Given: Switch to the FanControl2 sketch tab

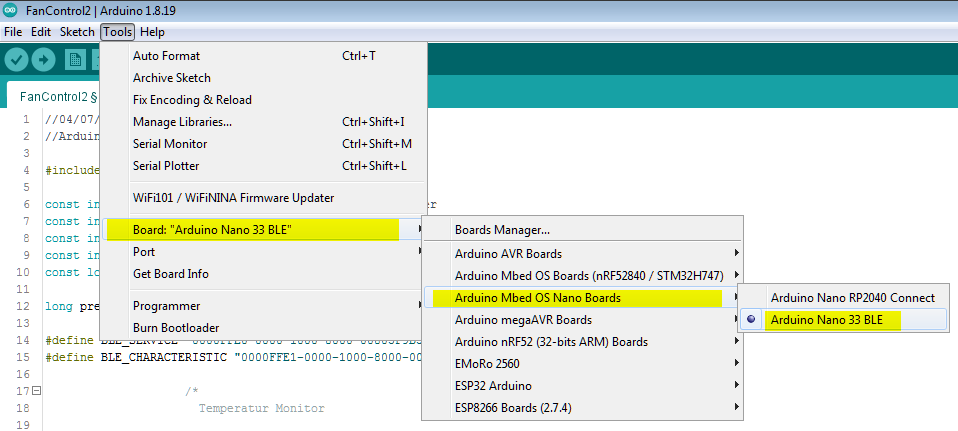Looking at the screenshot, I should tap(54, 96).
